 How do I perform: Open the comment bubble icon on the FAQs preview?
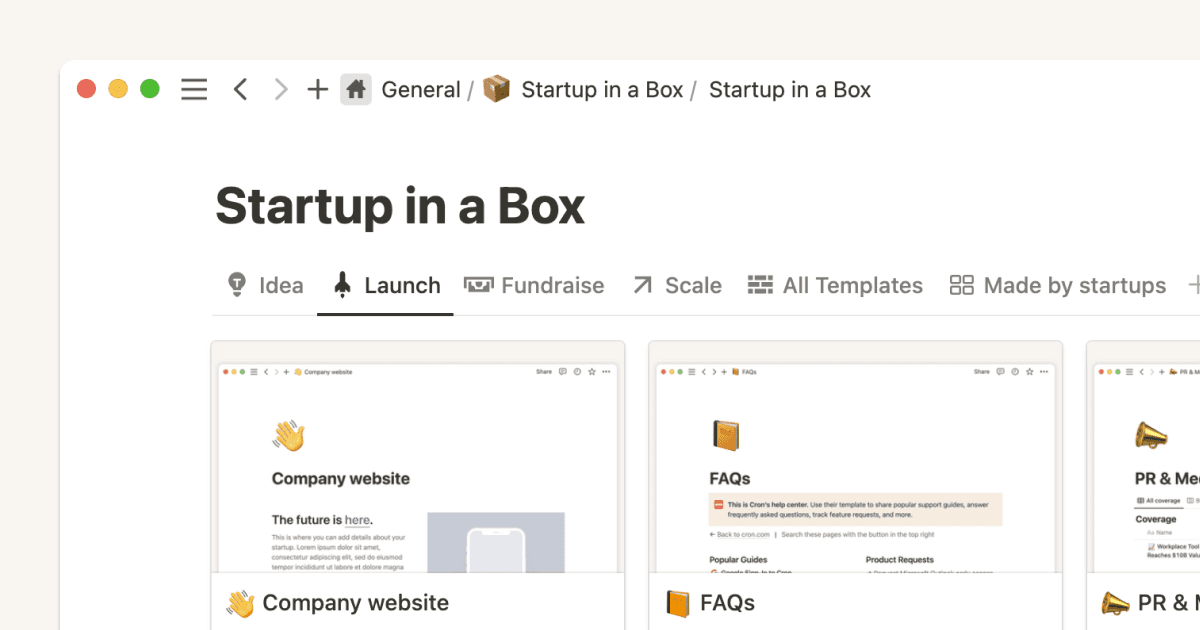pyautogui.click(x=1000, y=371)
